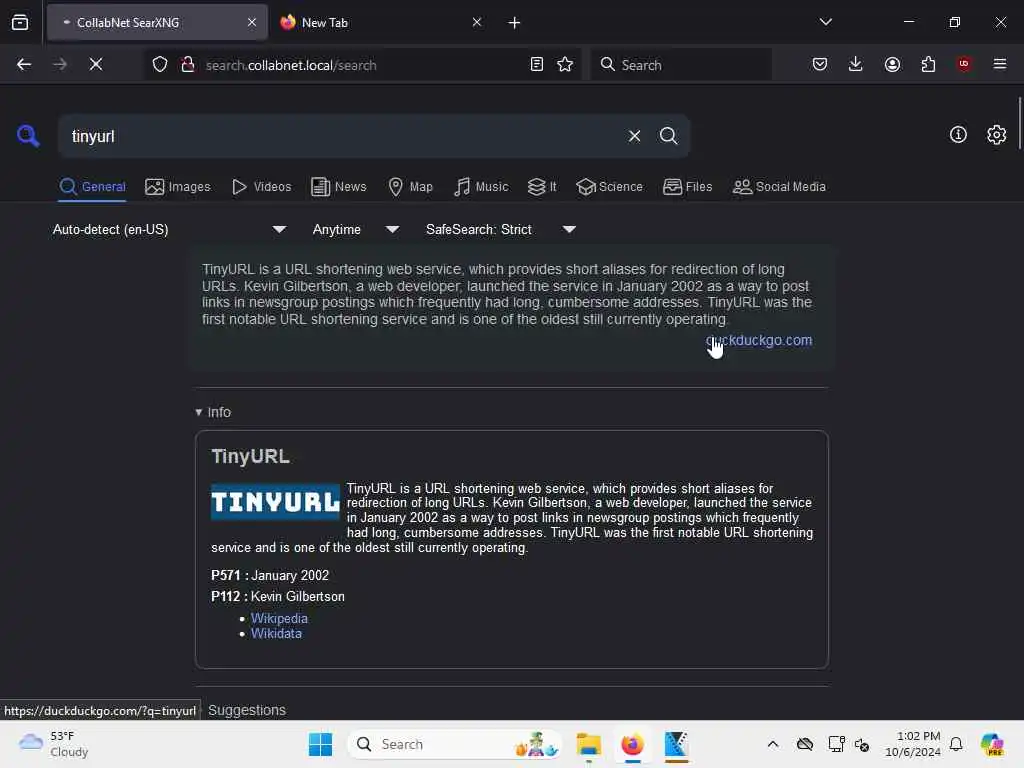Viewport: 1024px width, 768px height.
Task: Click the TinyURL infobox heading
Action: point(250,456)
